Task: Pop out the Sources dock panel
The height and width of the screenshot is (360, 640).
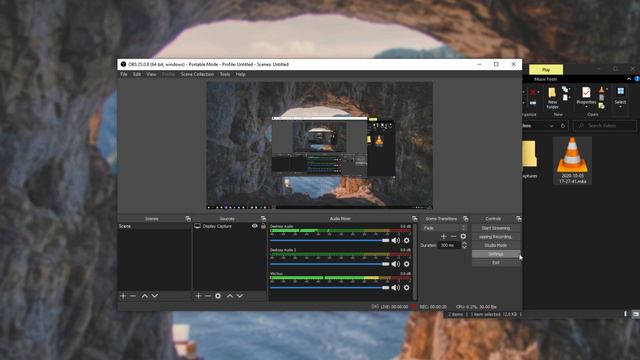Action: pyautogui.click(x=263, y=219)
